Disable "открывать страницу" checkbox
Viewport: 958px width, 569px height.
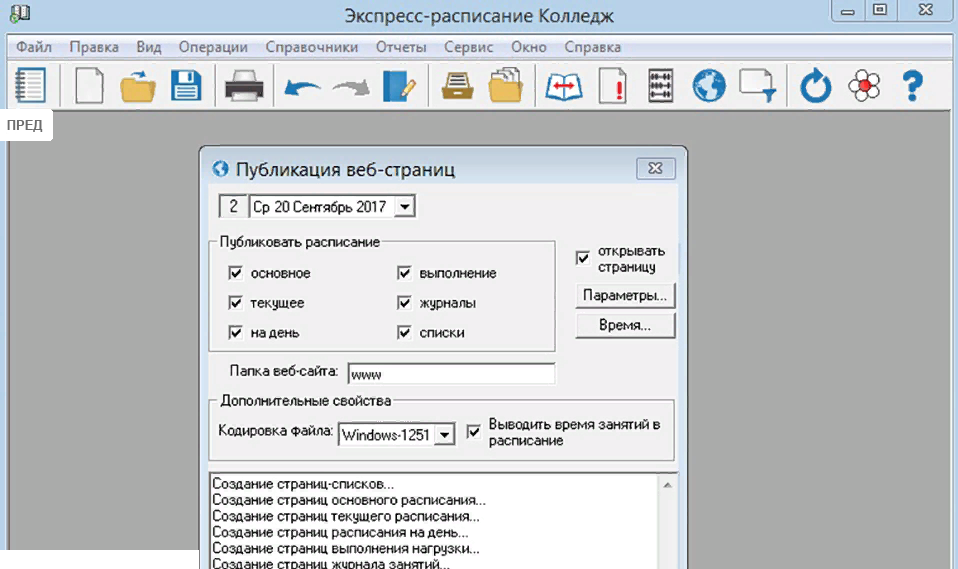tap(583, 259)
